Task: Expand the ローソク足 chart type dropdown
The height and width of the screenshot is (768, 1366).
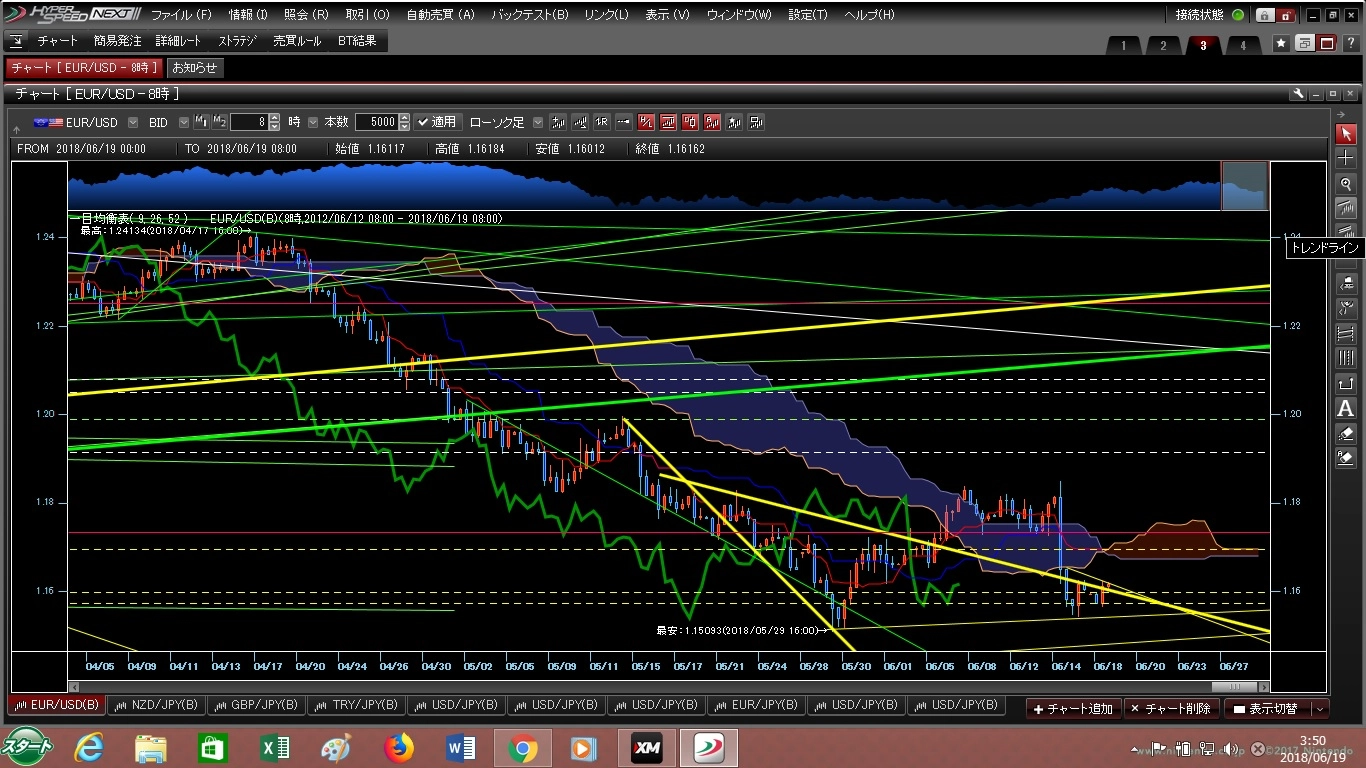Action: click(538, 123)
